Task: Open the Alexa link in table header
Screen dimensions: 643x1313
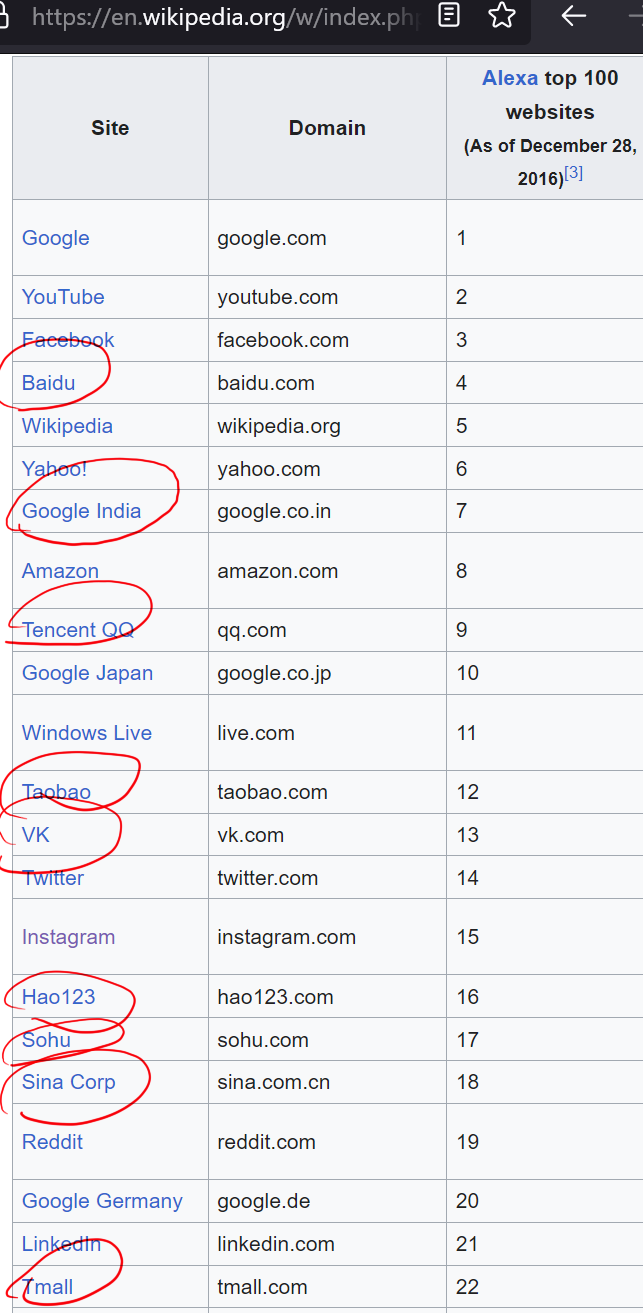Action: [510, 78]
